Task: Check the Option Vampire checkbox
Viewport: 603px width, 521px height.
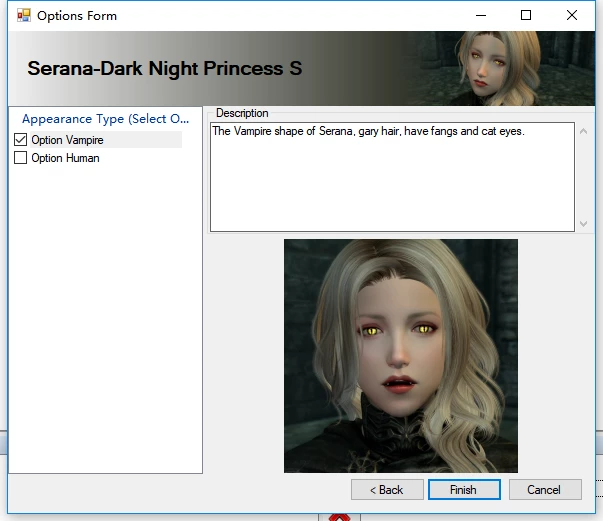Action: point(20,140)
